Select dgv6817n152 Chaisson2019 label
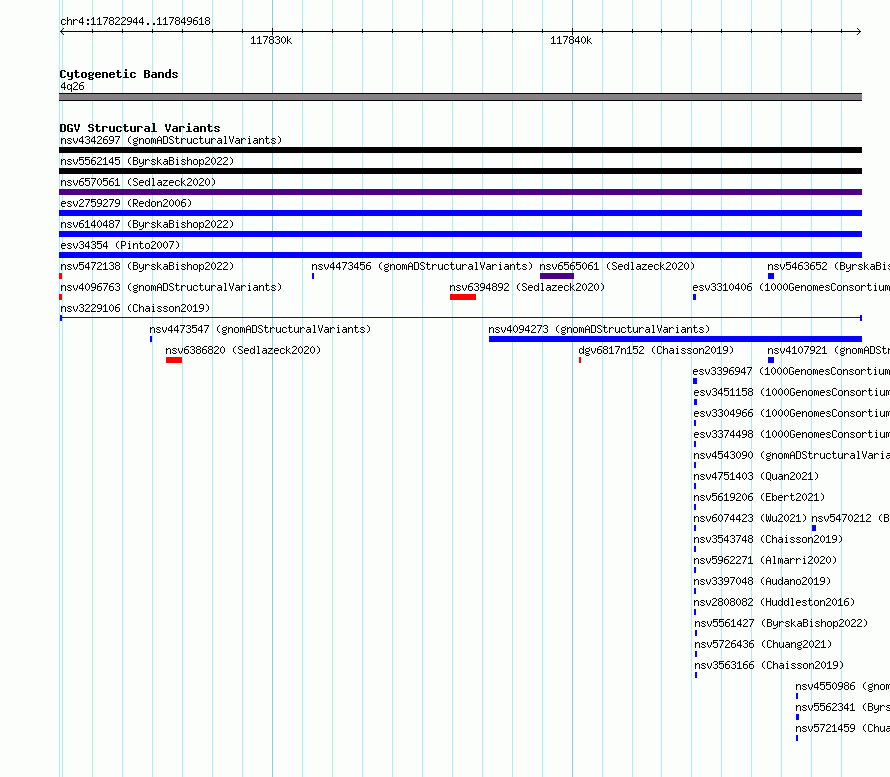 656,350
